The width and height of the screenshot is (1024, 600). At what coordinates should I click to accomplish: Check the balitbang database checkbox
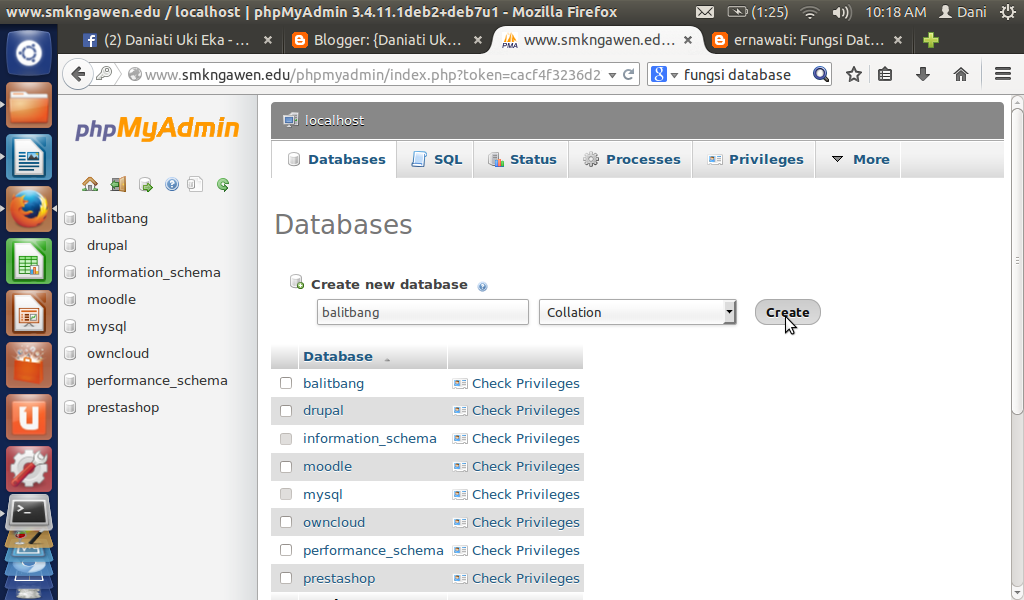point(286,383)
